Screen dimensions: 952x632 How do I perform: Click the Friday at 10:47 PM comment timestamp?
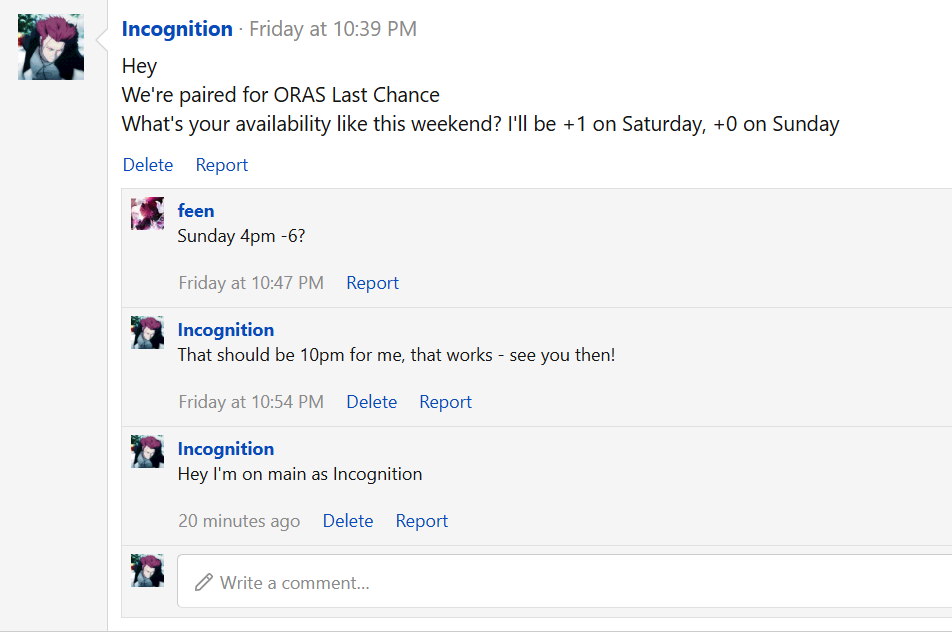251,283
